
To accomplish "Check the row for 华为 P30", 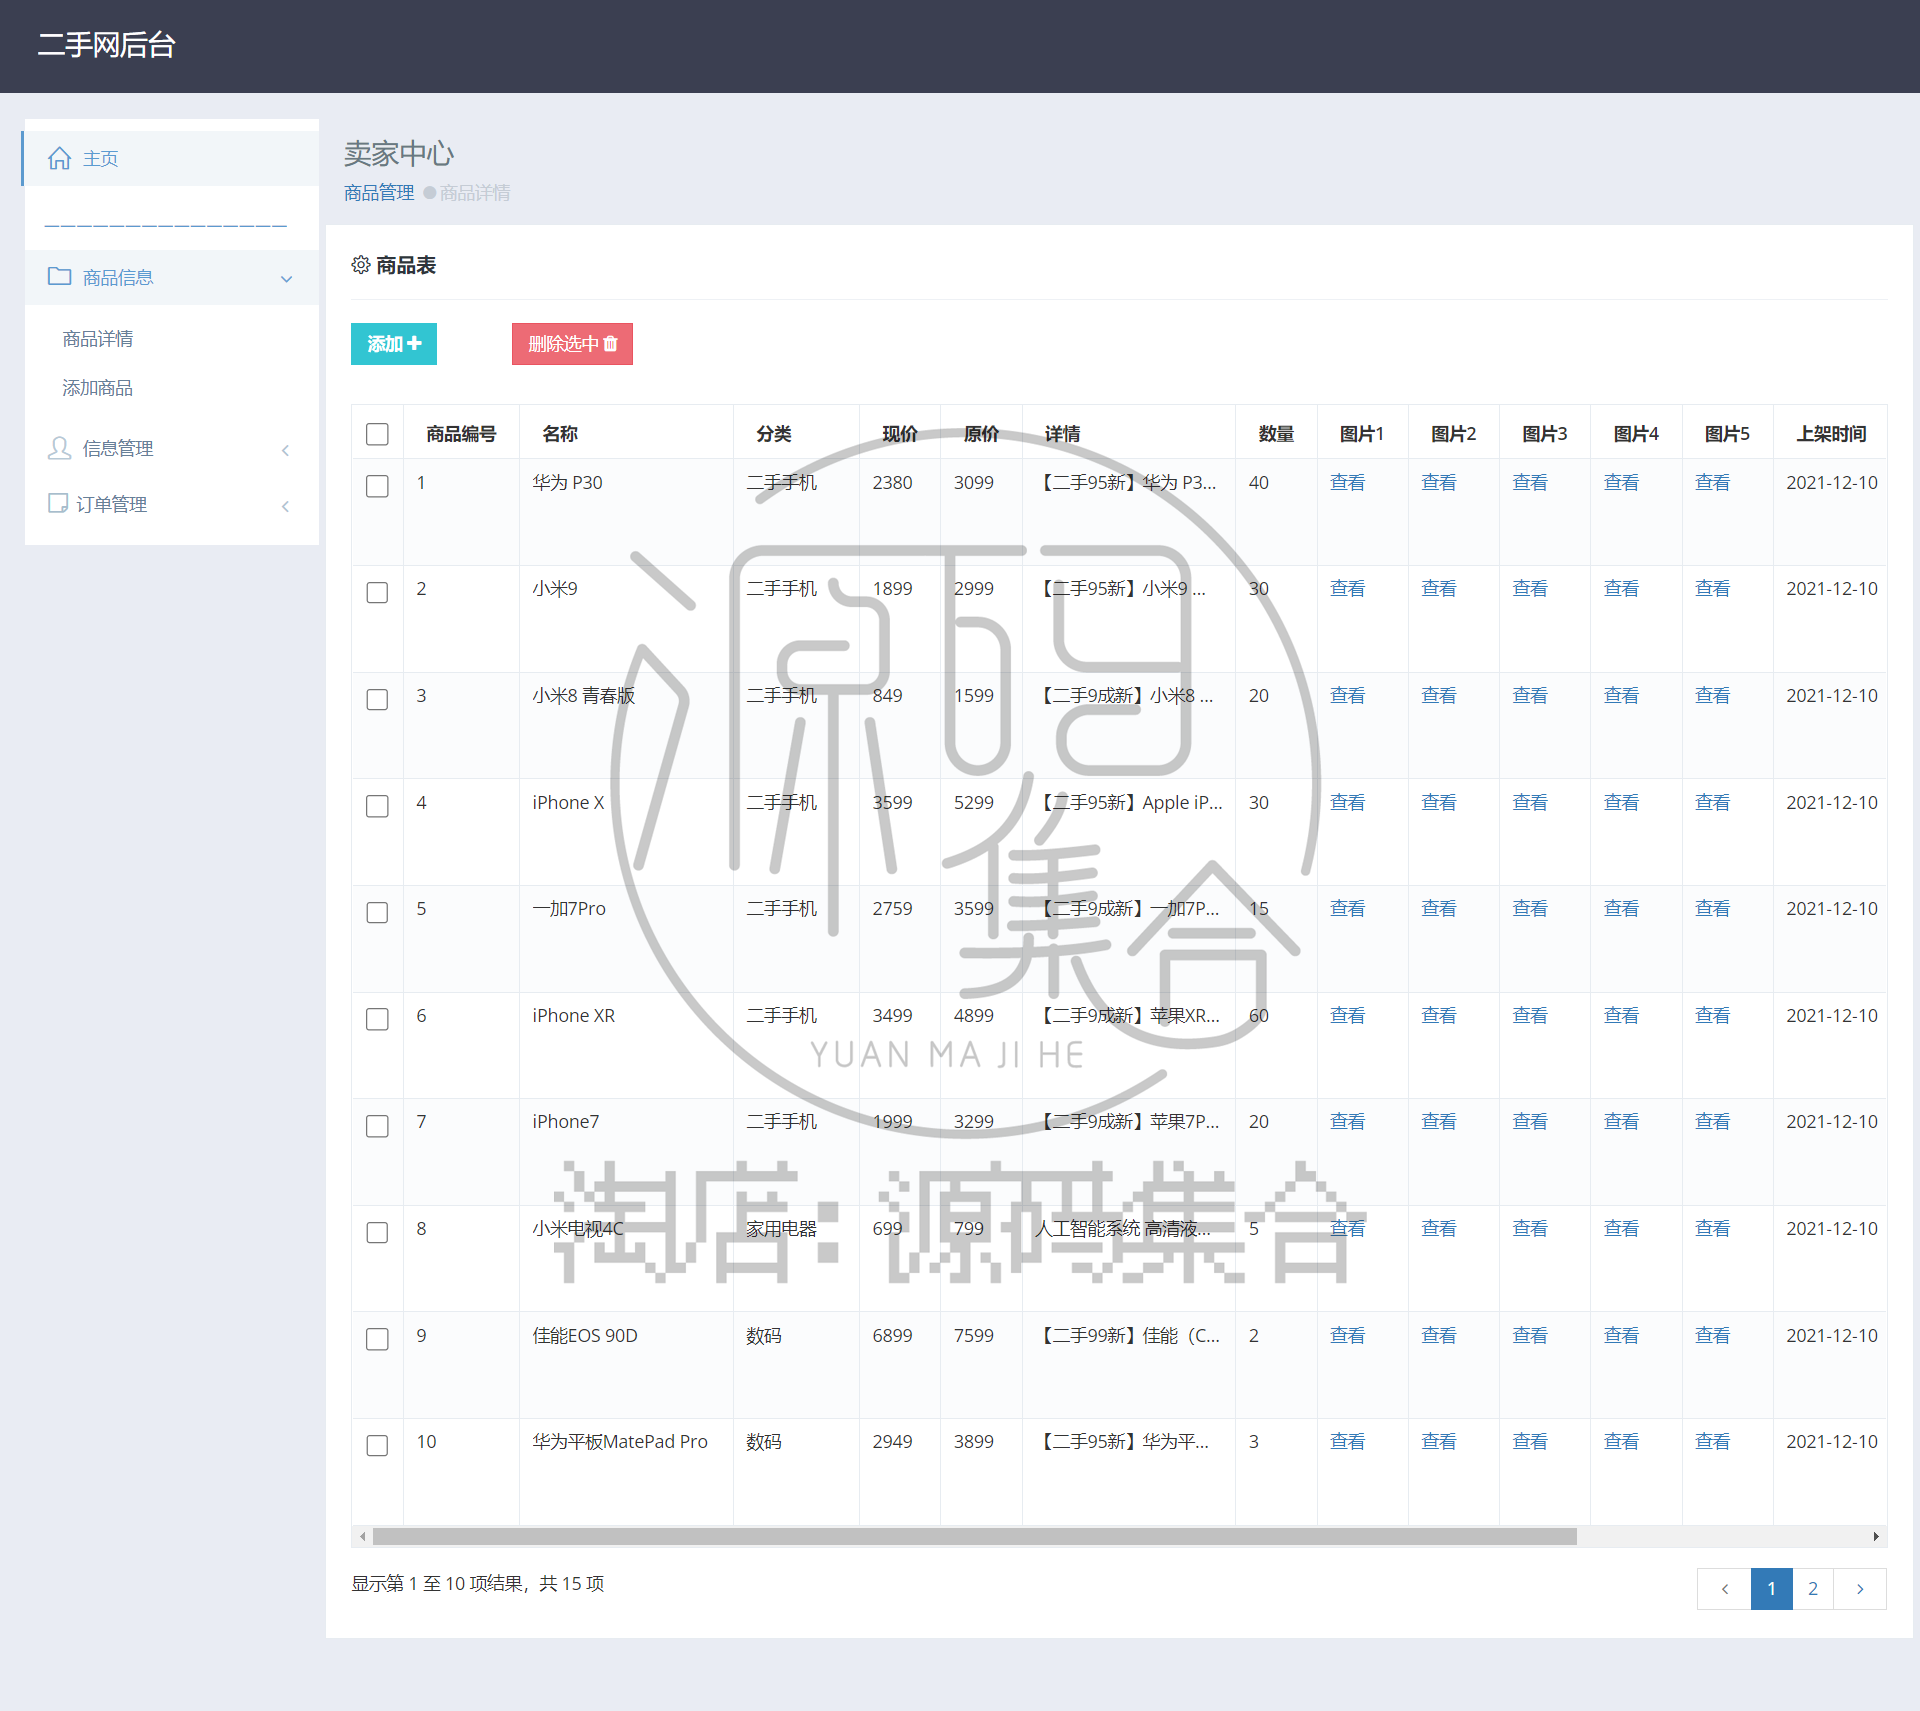I will (377, 486).
